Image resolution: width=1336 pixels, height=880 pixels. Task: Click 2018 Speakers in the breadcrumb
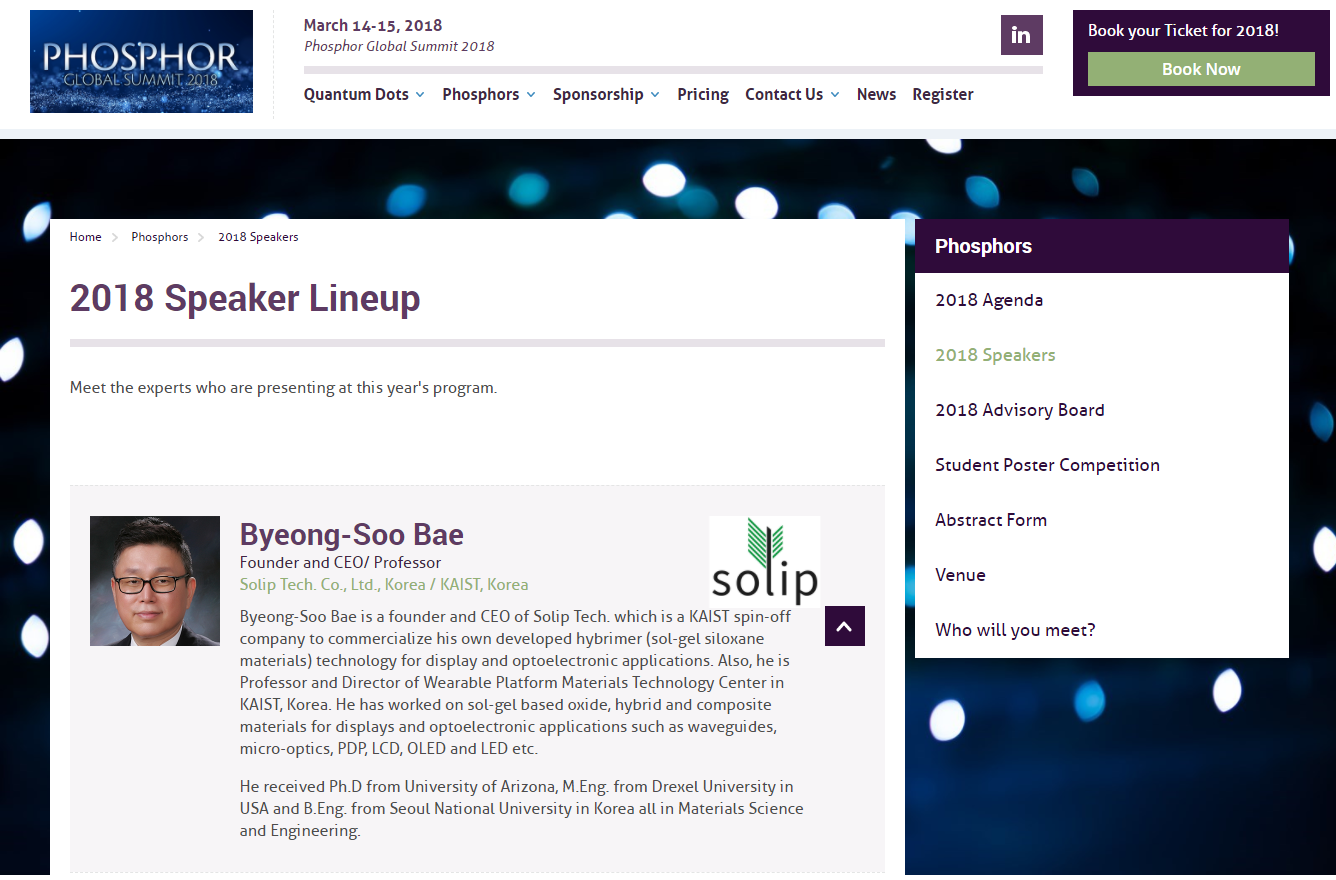pyautogui.click(x=258, y=237)
